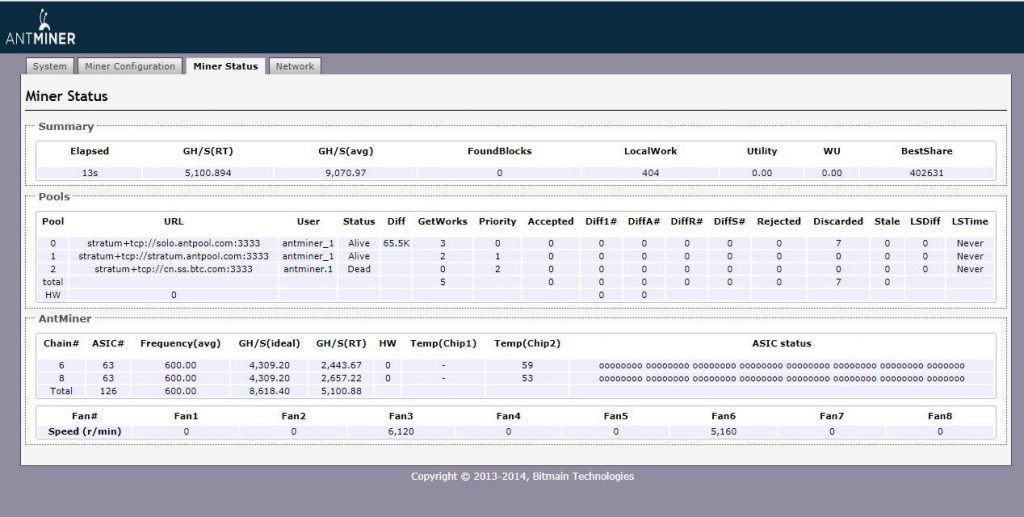1024x517 pixels.
Task: Click chain 6 ASIC status string
Action: 782,366
